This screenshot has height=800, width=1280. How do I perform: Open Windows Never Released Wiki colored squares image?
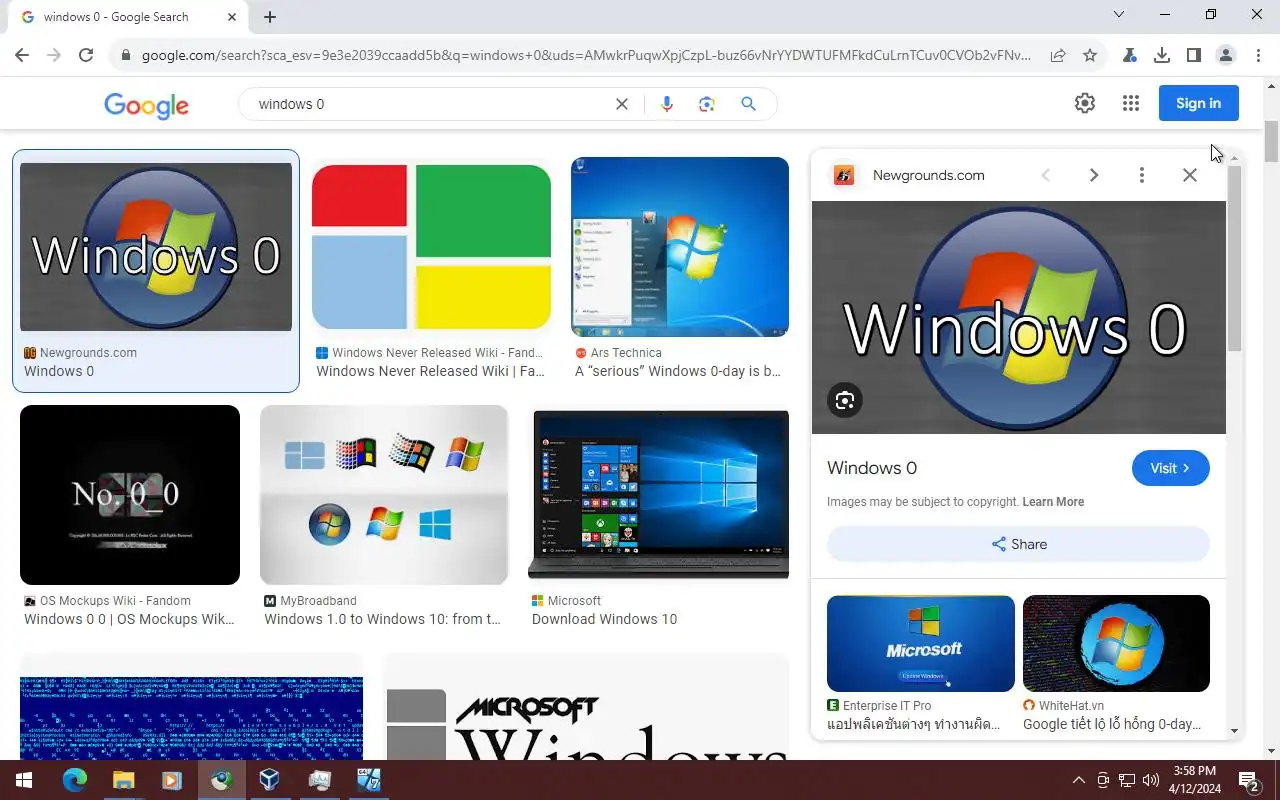[431, 247]
